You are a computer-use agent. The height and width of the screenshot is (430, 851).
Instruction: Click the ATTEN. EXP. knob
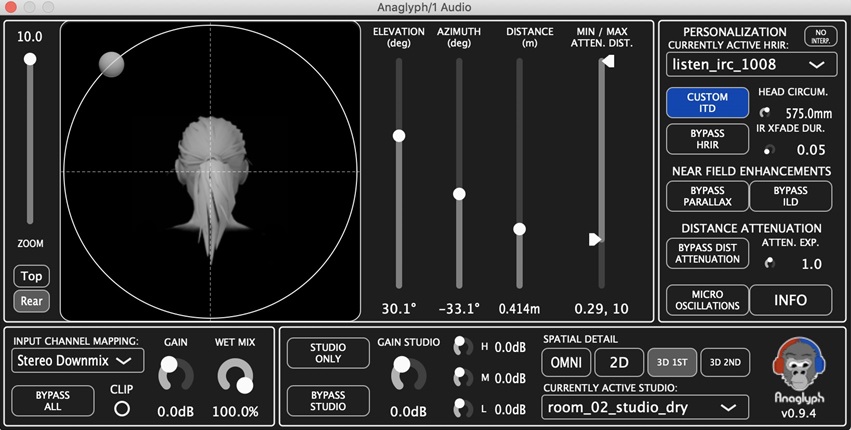769,263
